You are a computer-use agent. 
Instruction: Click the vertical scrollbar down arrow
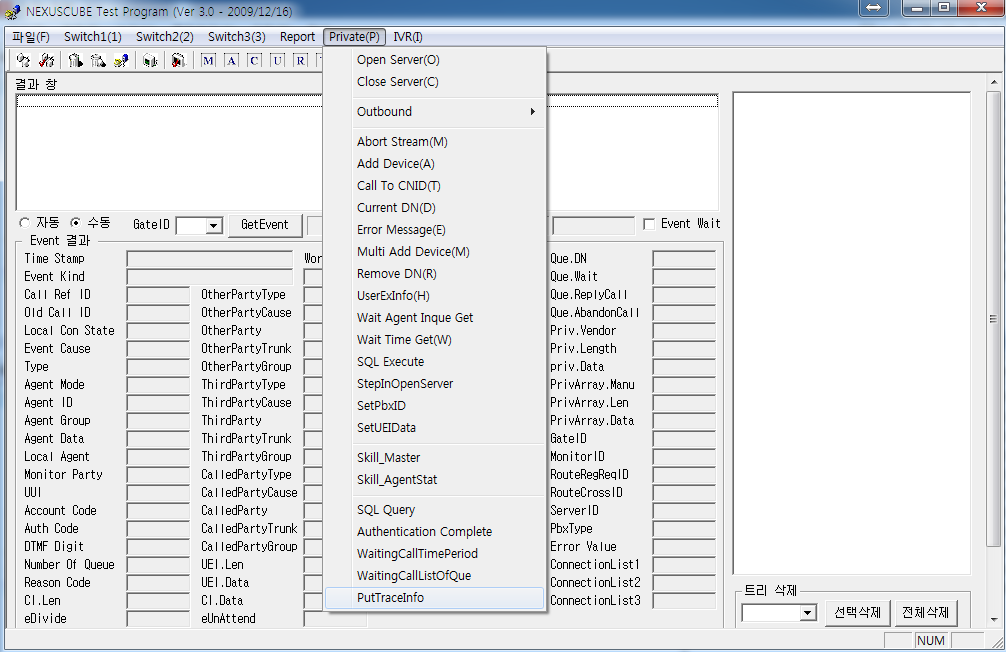[x=993, y=619]
